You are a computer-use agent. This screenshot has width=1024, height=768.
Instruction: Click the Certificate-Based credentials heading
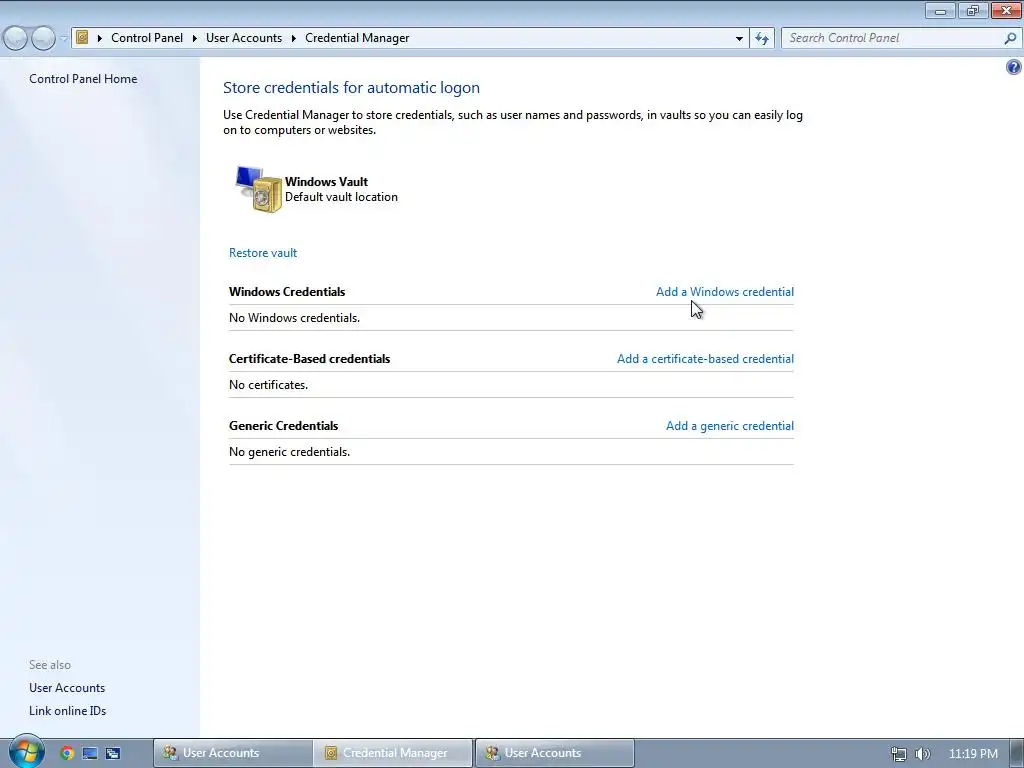click(x=309, y=359)
